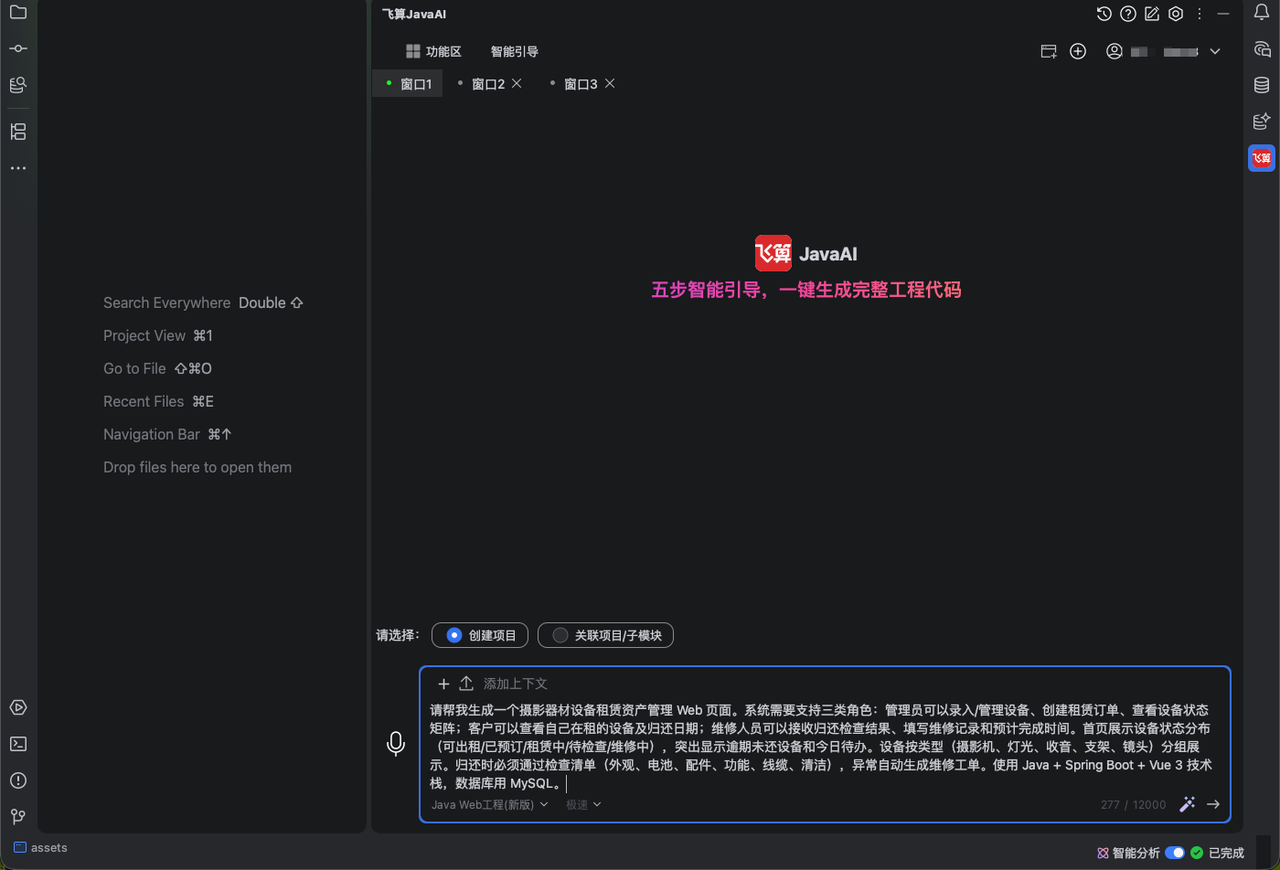Image resolution: width=1280 pixels, height=870 pixels.
Task: Open chat history clock icon
Action: click(1104, 14)
